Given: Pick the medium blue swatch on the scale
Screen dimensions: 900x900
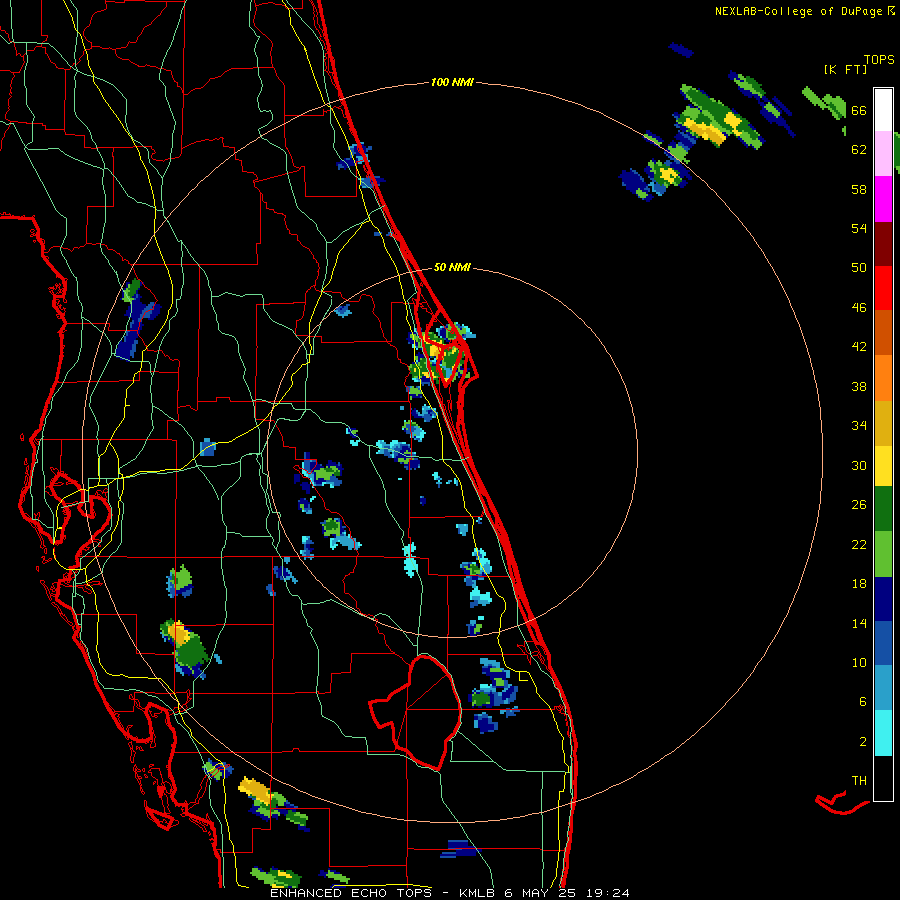Looking at the screenshot, I should click(883, 644).
